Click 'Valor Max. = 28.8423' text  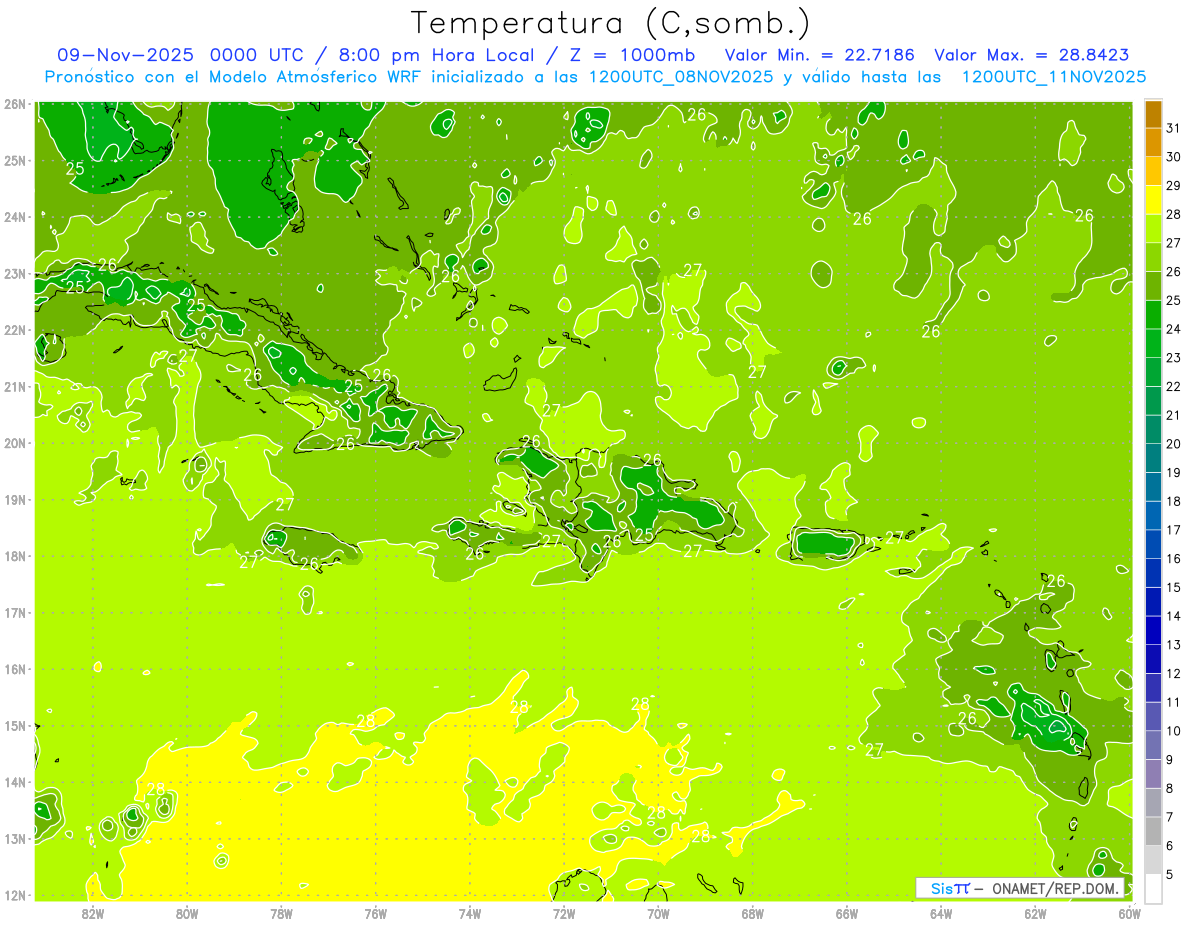click(x=1031, y=55)
